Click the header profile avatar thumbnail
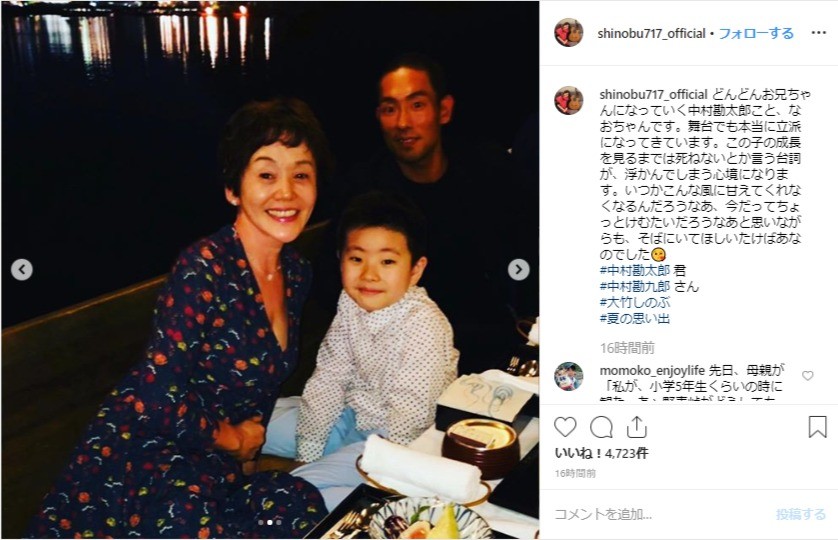The image size is (838, 540). 569,33
